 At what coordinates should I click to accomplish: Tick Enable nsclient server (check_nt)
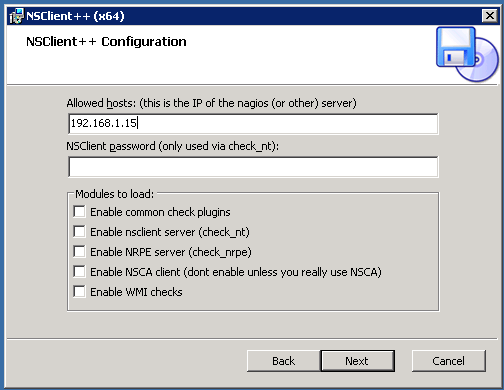click(x=79, y=232)
